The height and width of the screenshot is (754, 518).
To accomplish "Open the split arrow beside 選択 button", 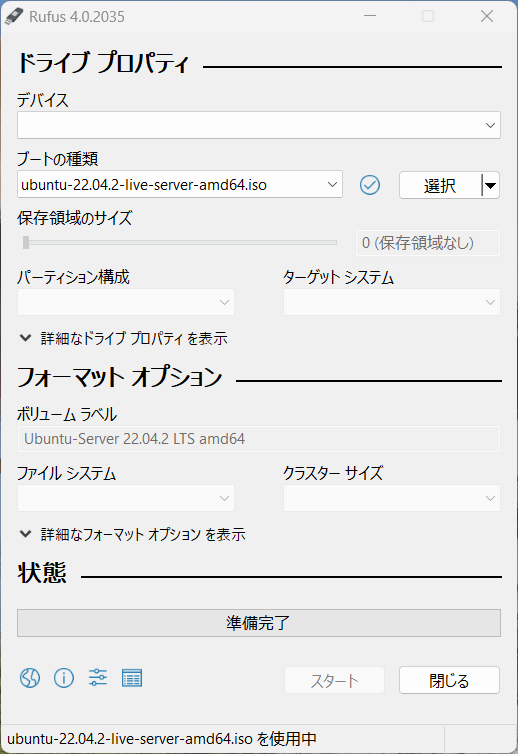I will [x=490, y=185].
